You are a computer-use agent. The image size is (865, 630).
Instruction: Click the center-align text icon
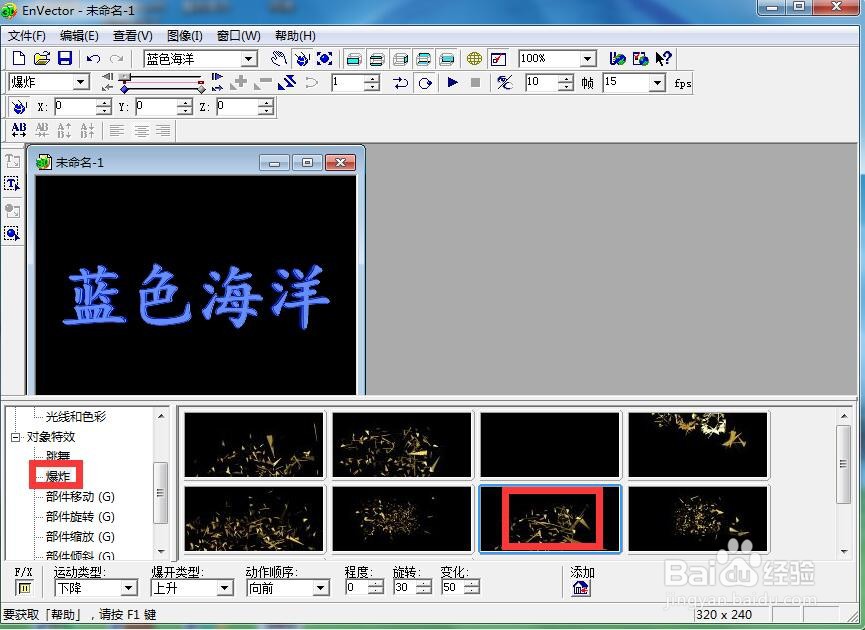tap(141, 130)
